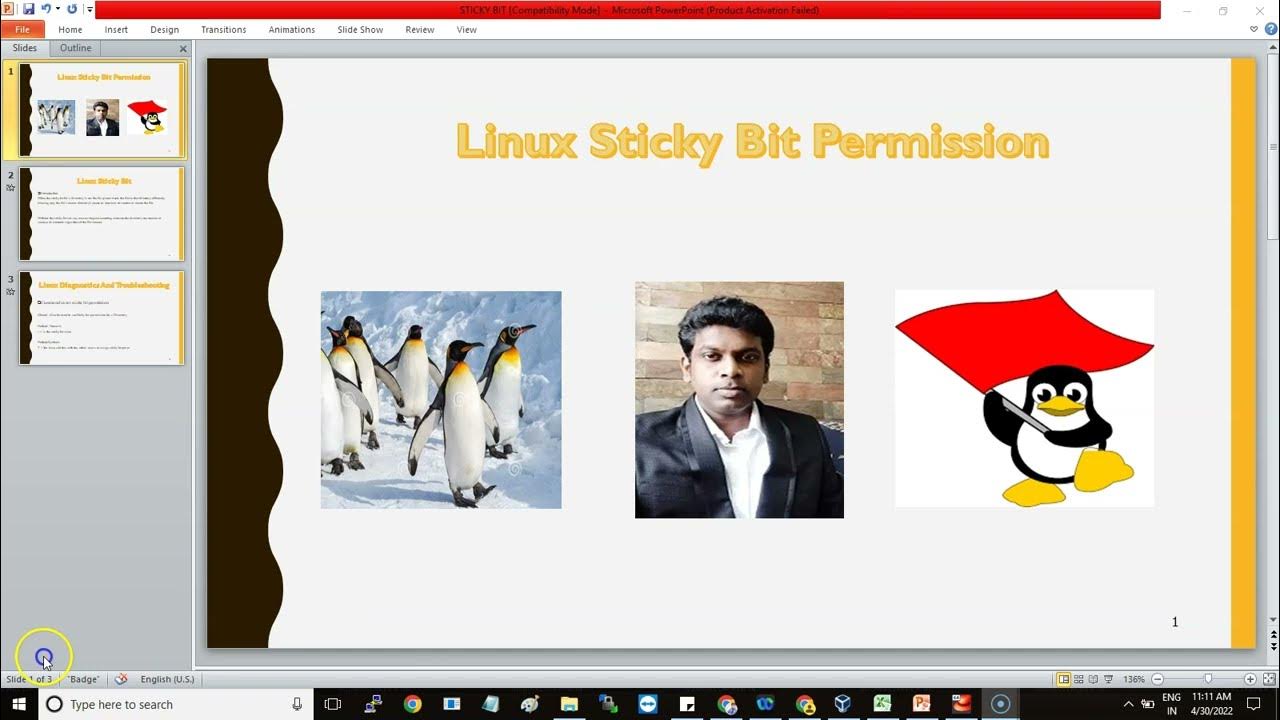The width and height of the screenshot is (1280, 720).
Task: Click the spell check icon in status bar
Action: [121, 679]
